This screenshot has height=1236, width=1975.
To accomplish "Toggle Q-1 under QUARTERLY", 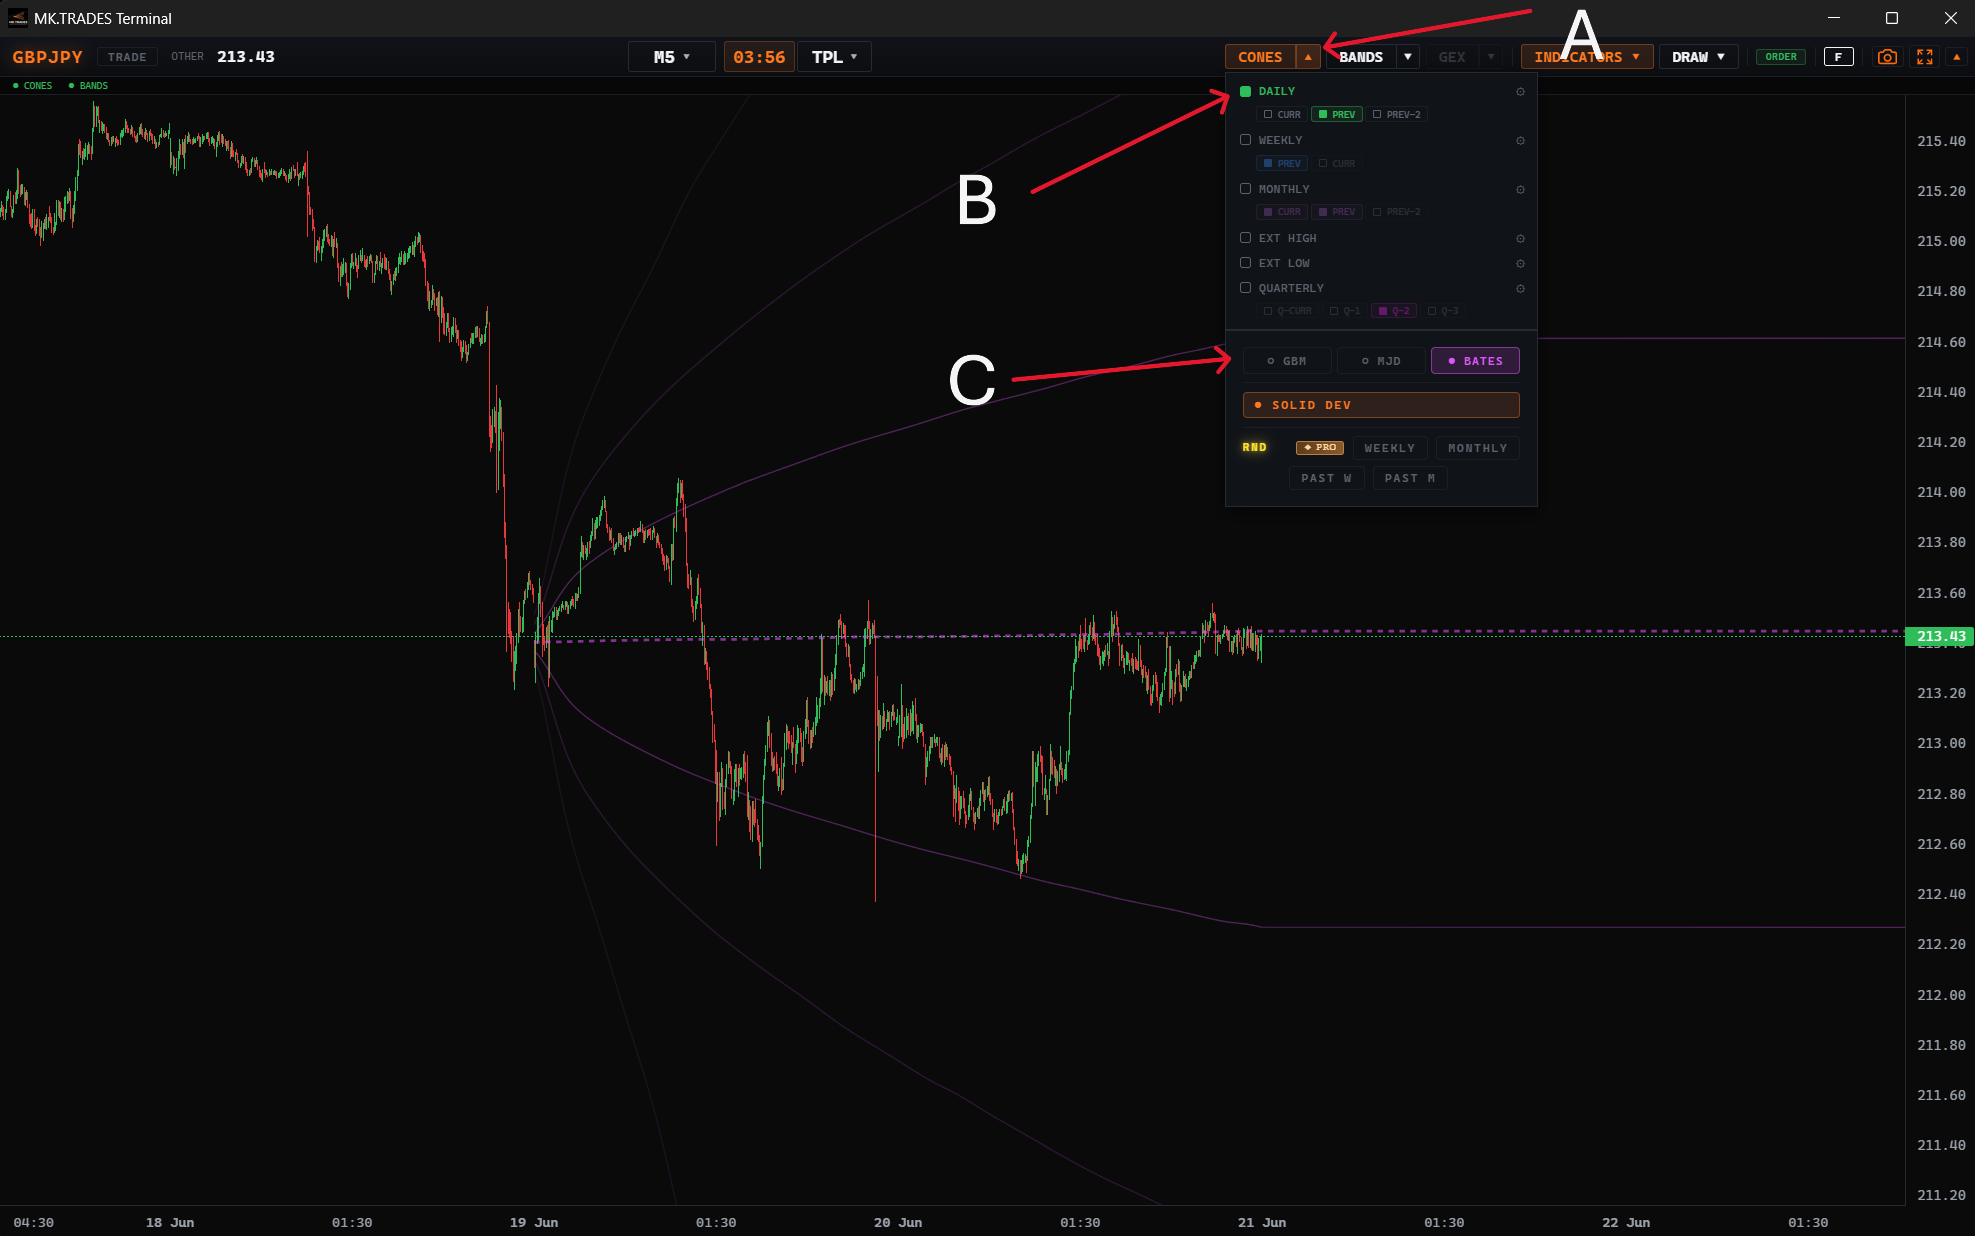I will pyautogui.click(x=1345, y=311).
